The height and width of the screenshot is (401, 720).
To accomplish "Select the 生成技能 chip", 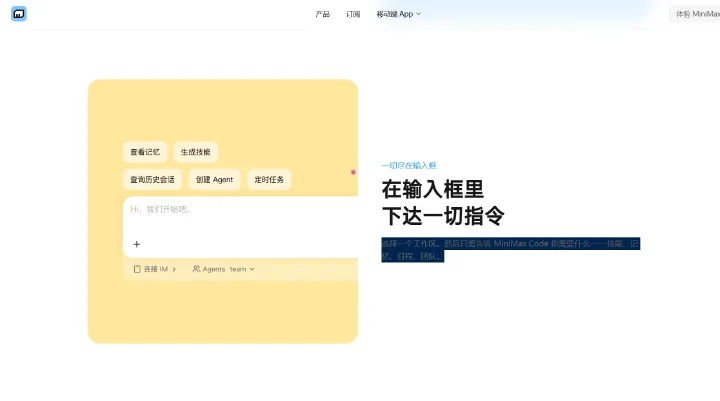I will [196, 152].
